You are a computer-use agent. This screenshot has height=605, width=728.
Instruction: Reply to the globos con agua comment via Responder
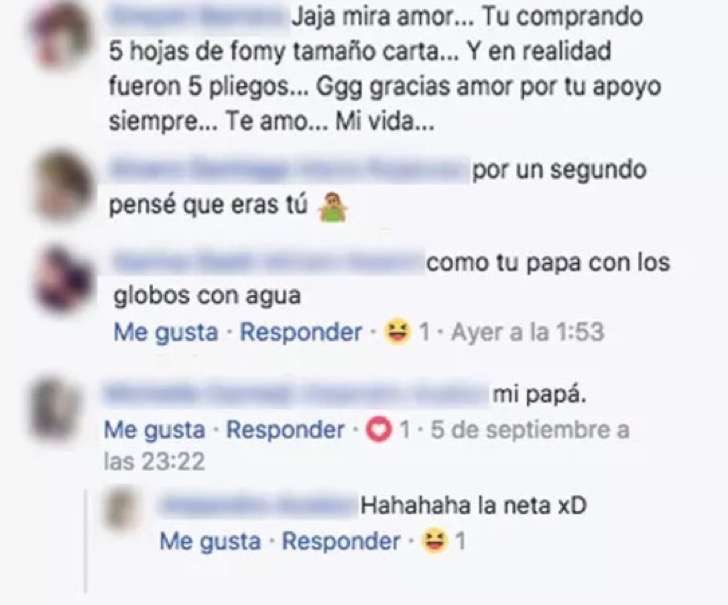tap(301, 332)
